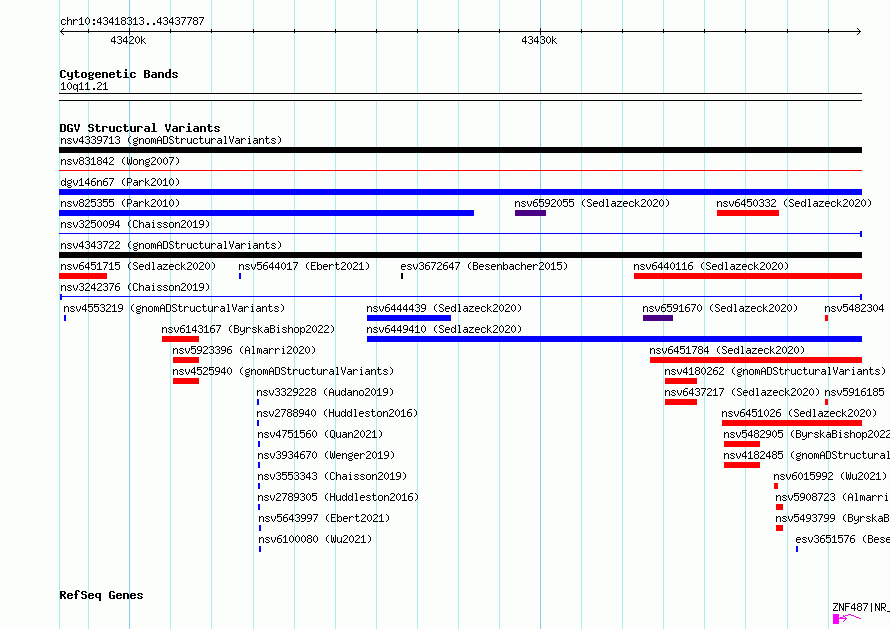Click the red bar under nsv5923396
This screenshot has height=629, width=890.
point(186,360)
